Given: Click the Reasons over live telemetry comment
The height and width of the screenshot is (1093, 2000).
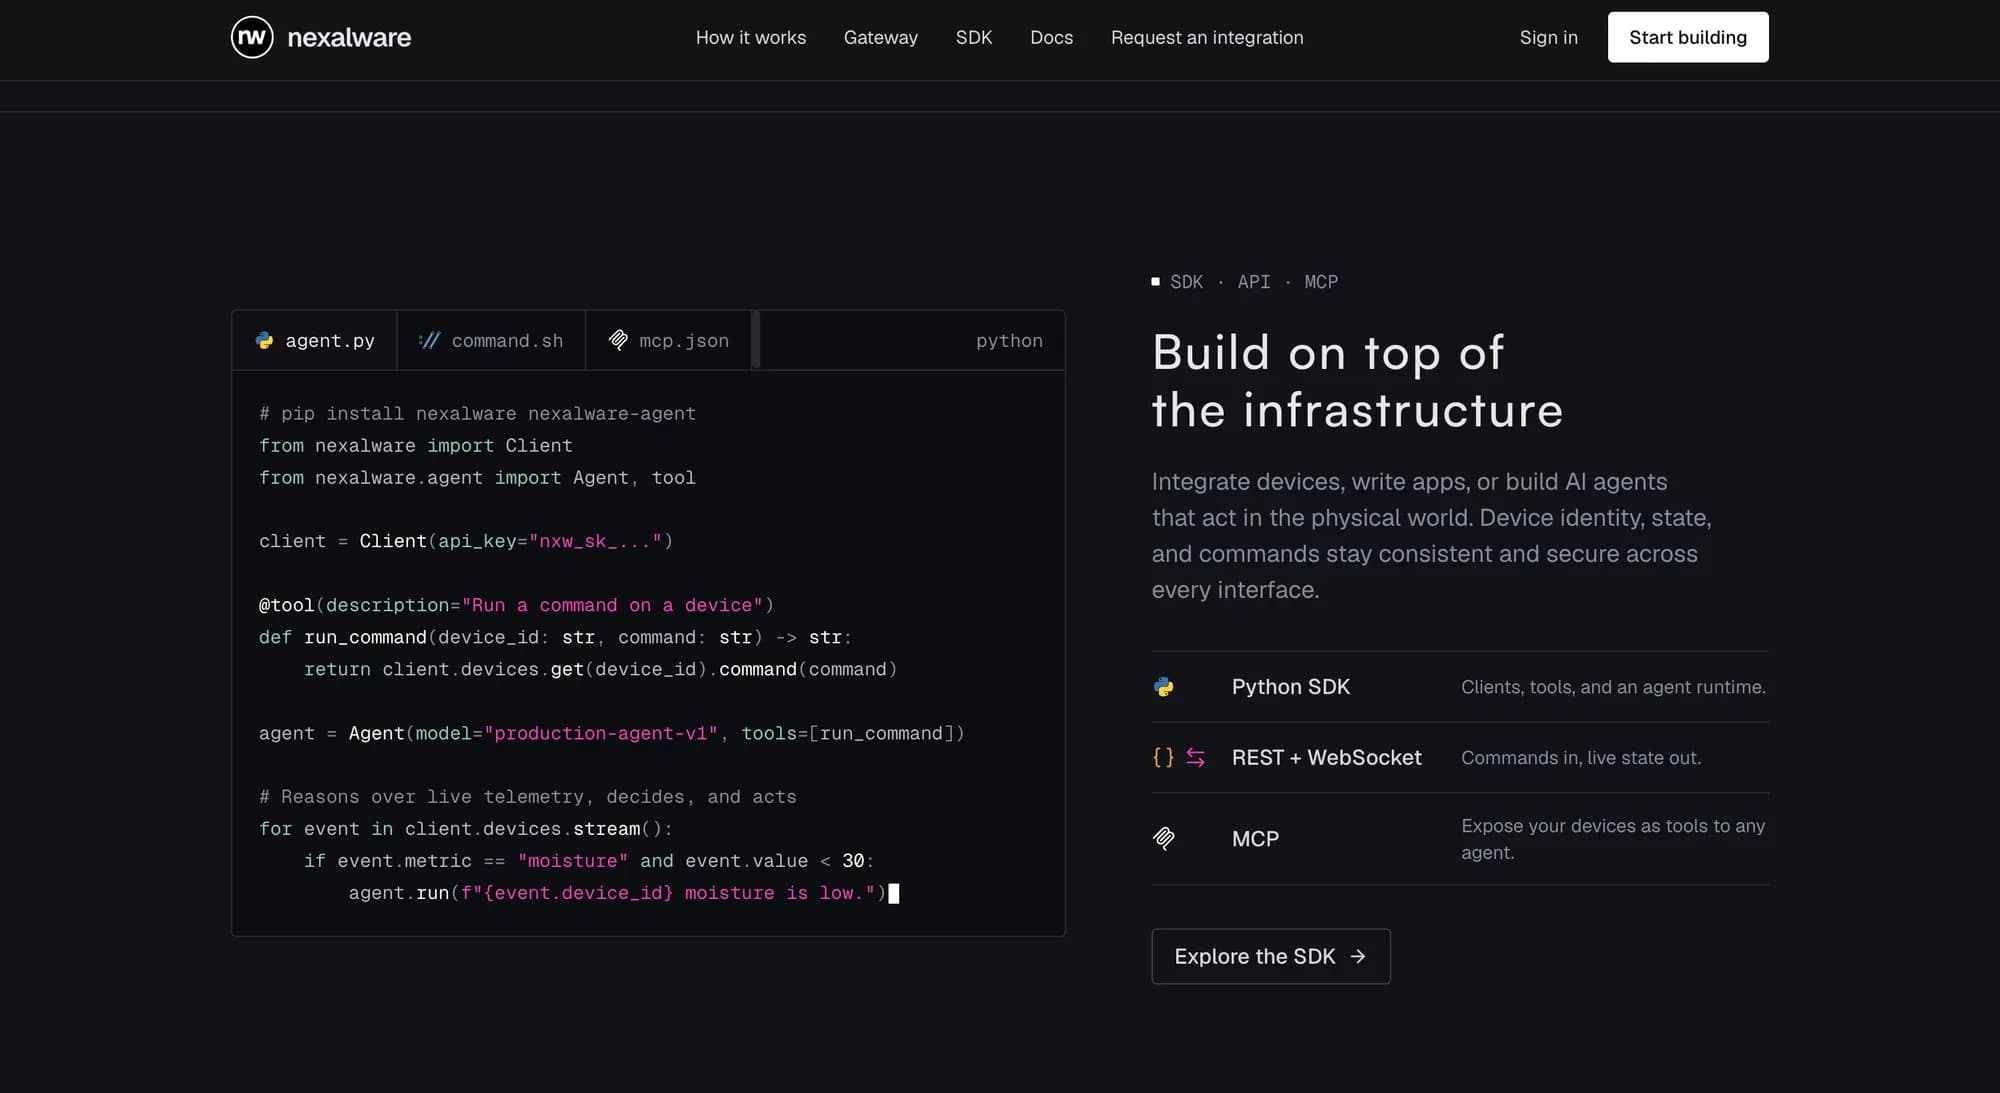Looking at the screenshot, I should tap(528, 797).
